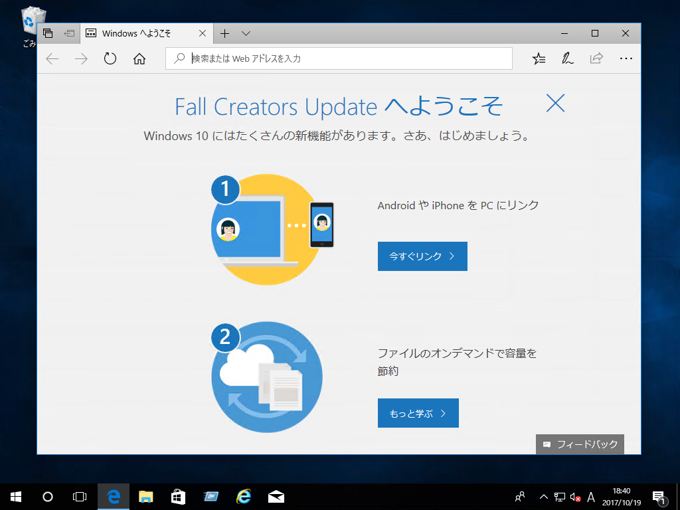Focus the search or web address box

339,59
